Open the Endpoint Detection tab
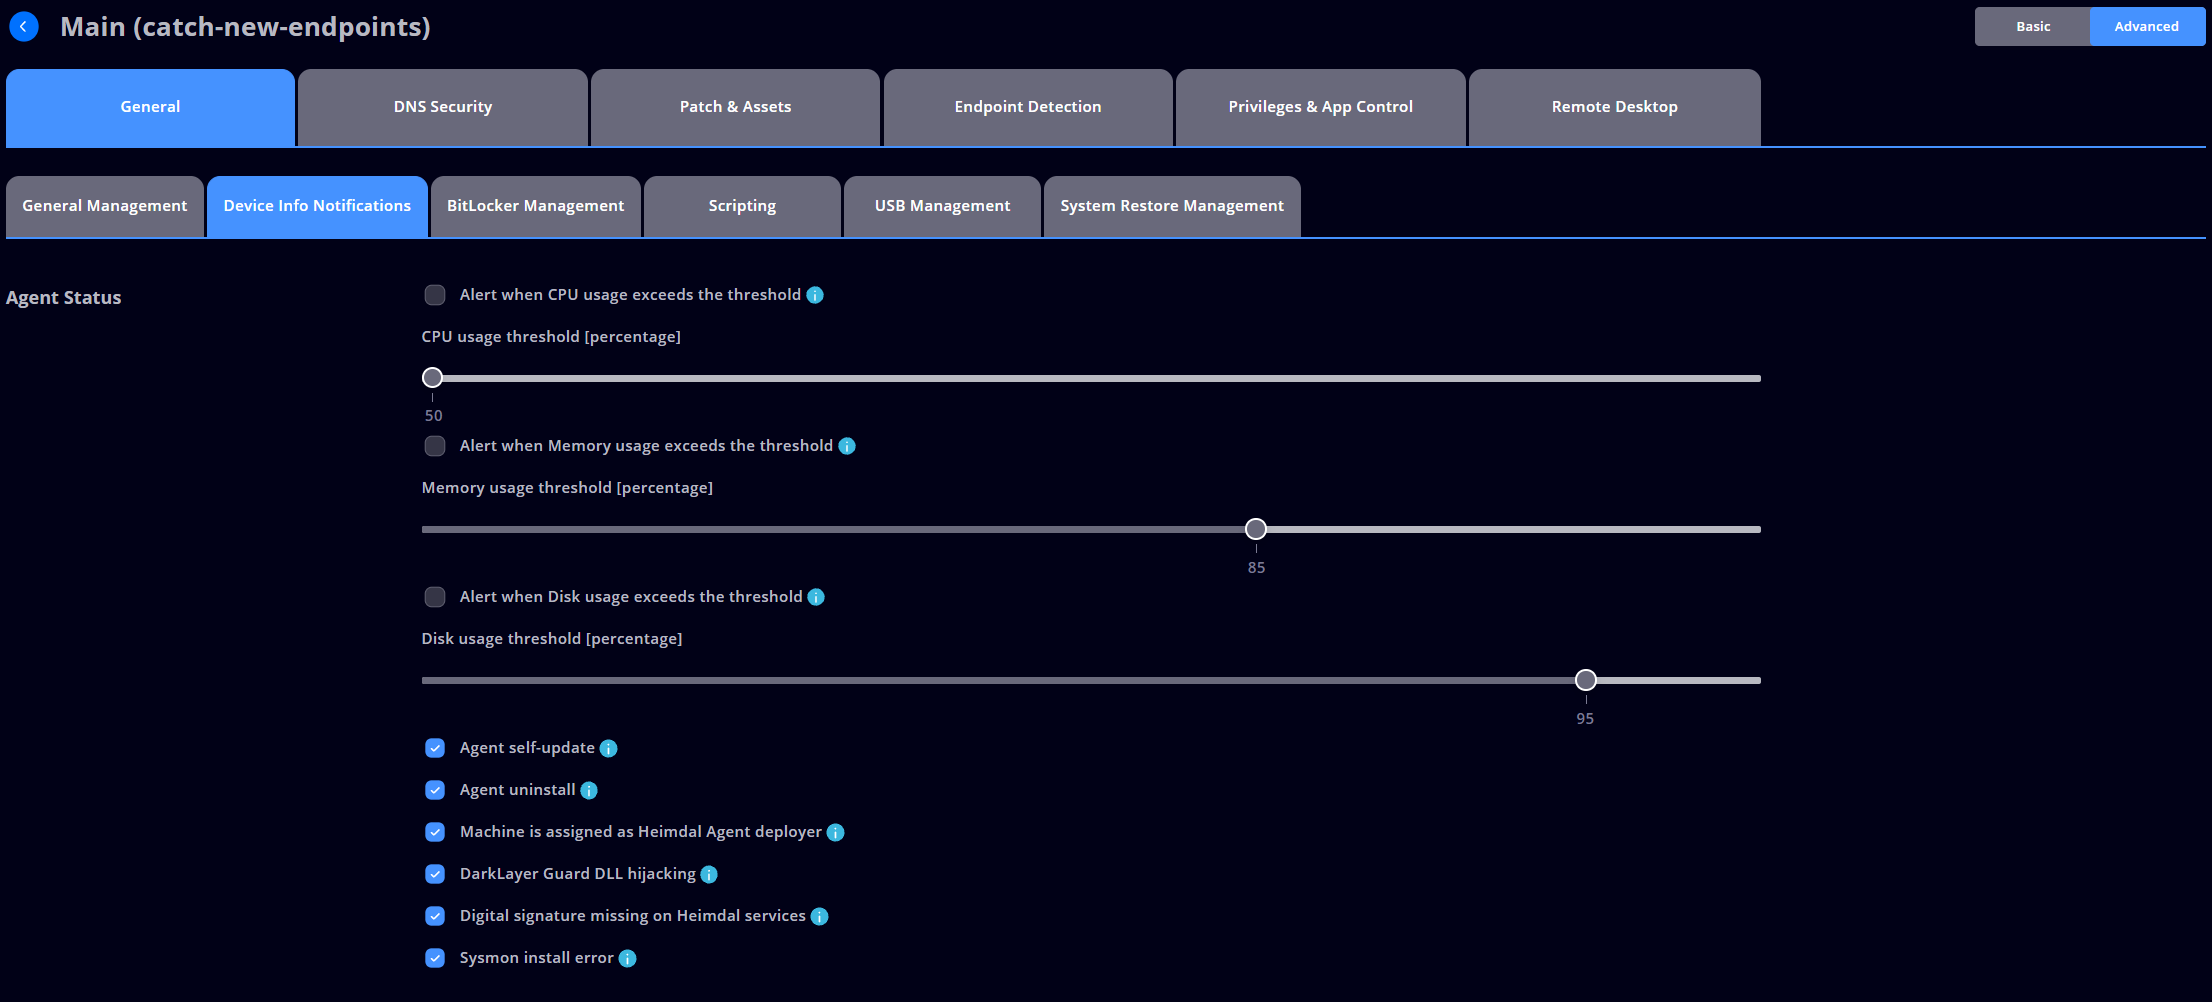This screenshot has width=2212, height=1002. (x=1028, y=107)
